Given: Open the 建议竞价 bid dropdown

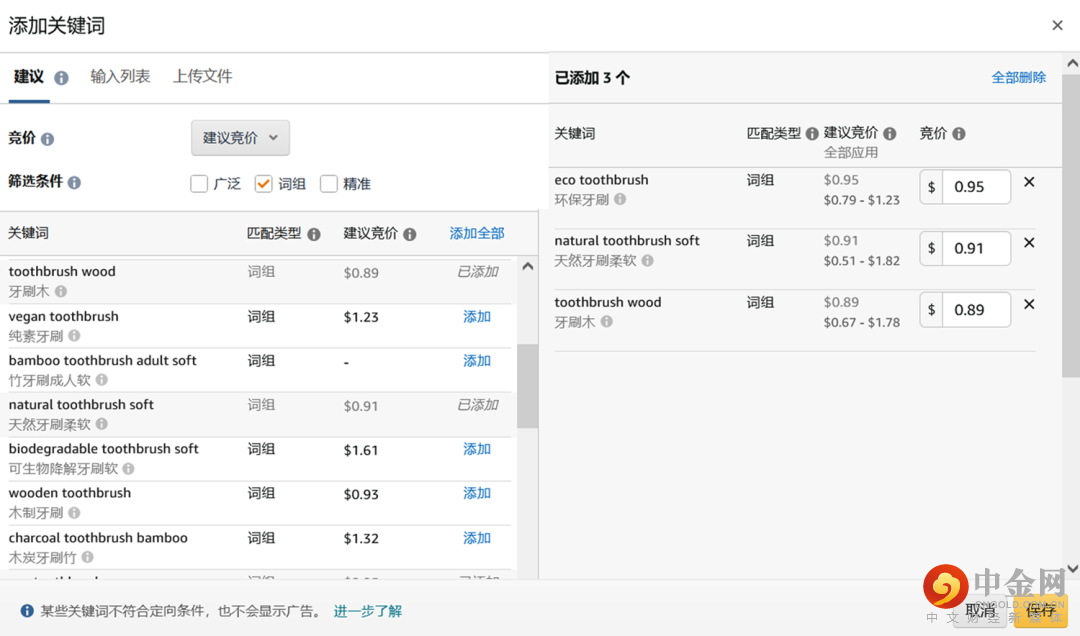Looking at the screenshot, I should (240, 138).
